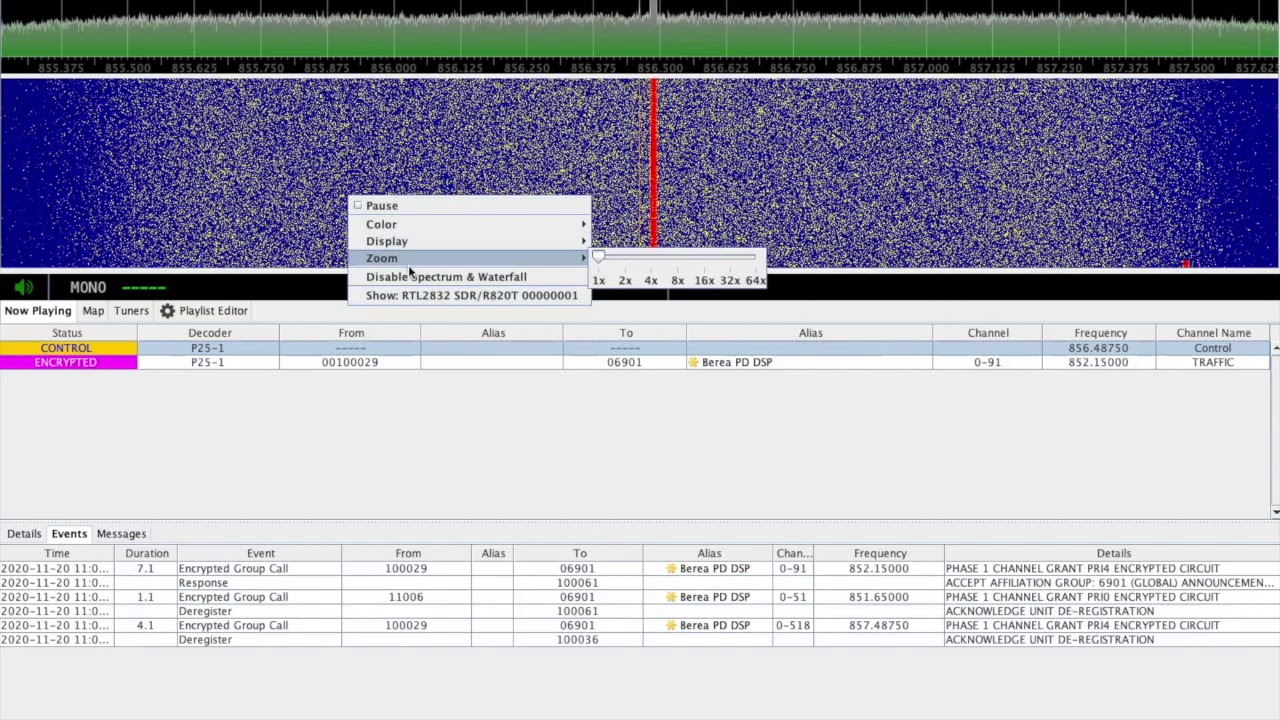The height and width of the screenshot is (720, 1280).
Task: Click the 856.000 frequency label in spectrum
Action: click(394, 68)
